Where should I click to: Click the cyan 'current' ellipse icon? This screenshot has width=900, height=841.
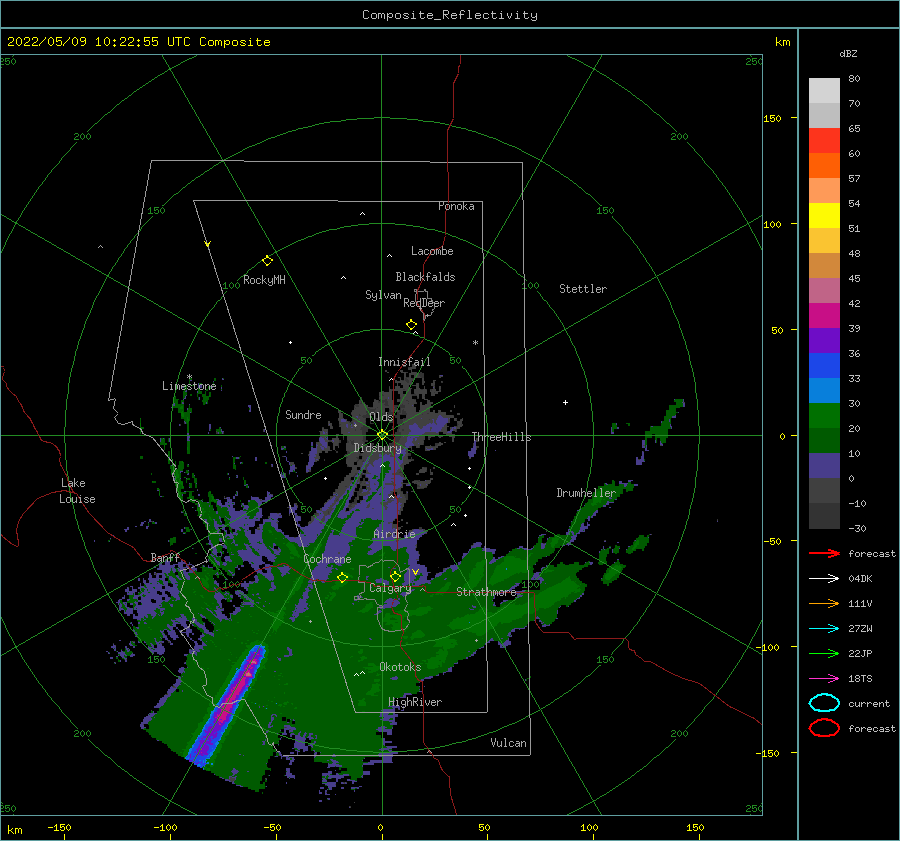(824, 703)
